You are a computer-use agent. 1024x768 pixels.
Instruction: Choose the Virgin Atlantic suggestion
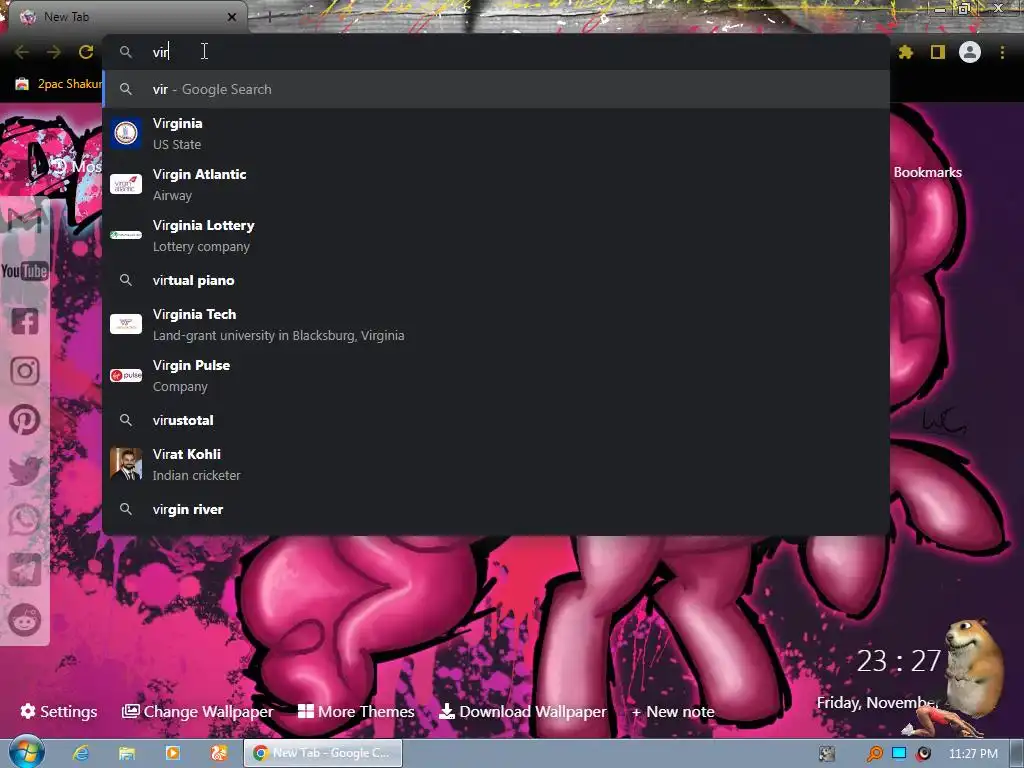(496, 184)
